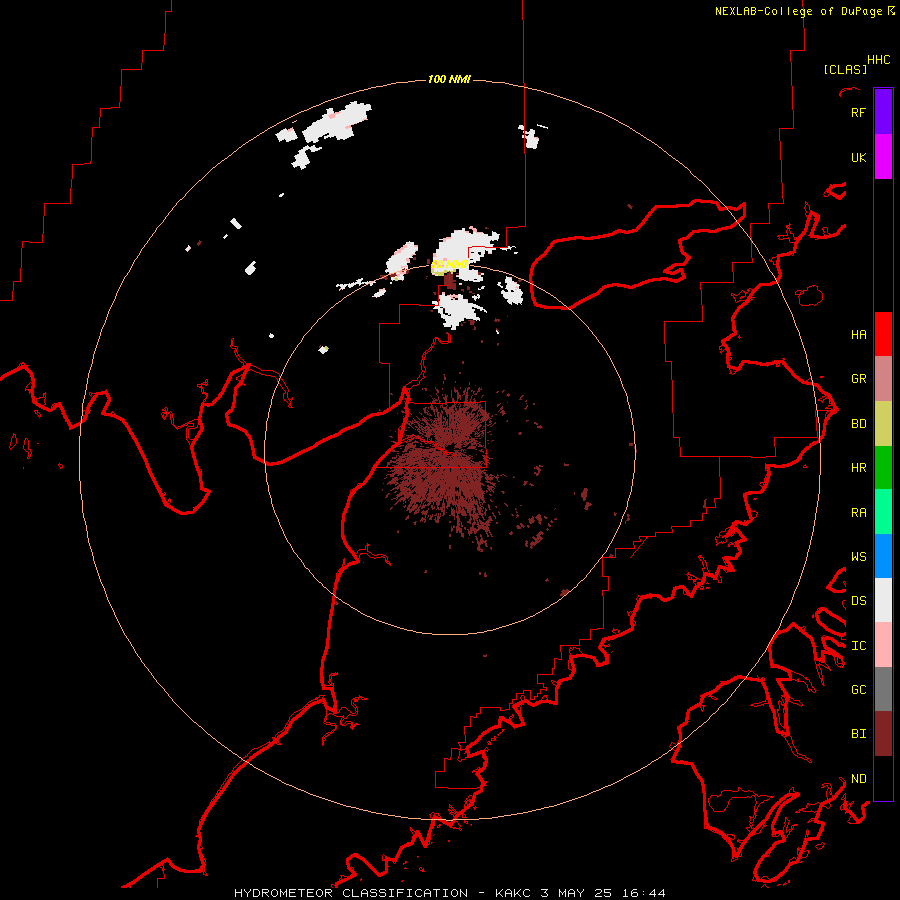The image size is (900, 900).
Task: Click the BD yellow legend swatch
Action: [x=883, y=423]
